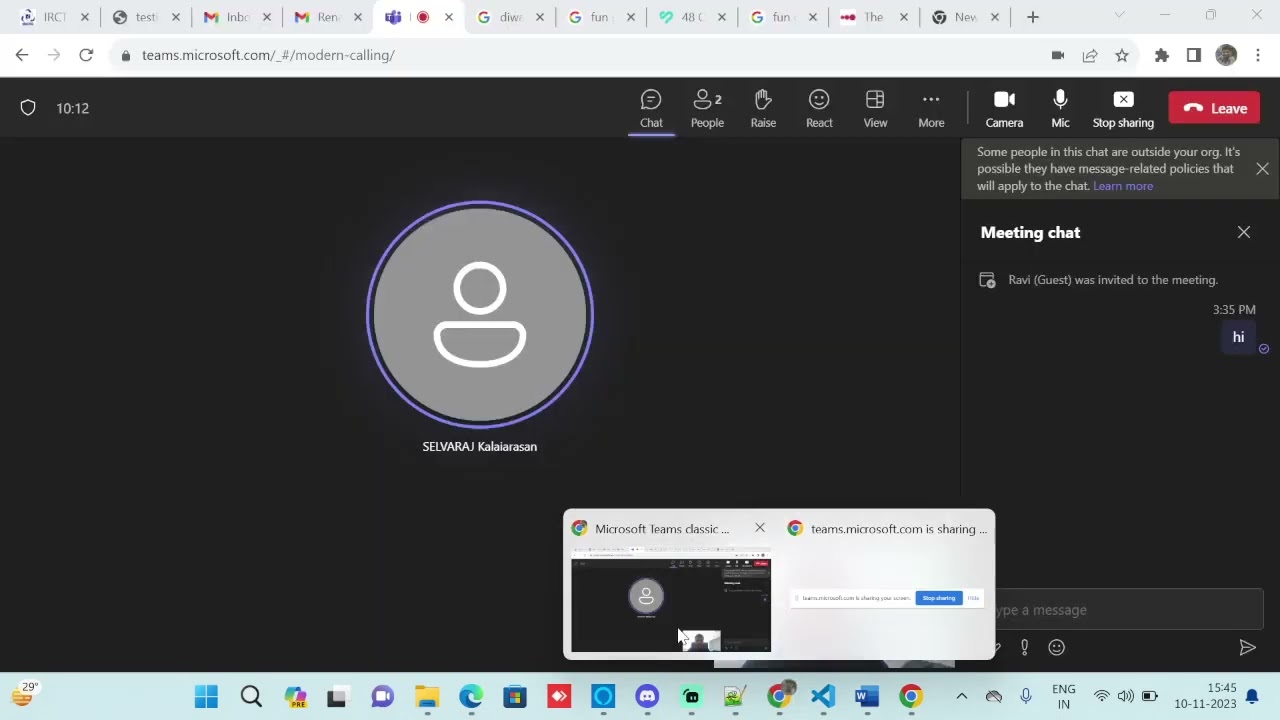Click the address bar URL

click(268, 55)
